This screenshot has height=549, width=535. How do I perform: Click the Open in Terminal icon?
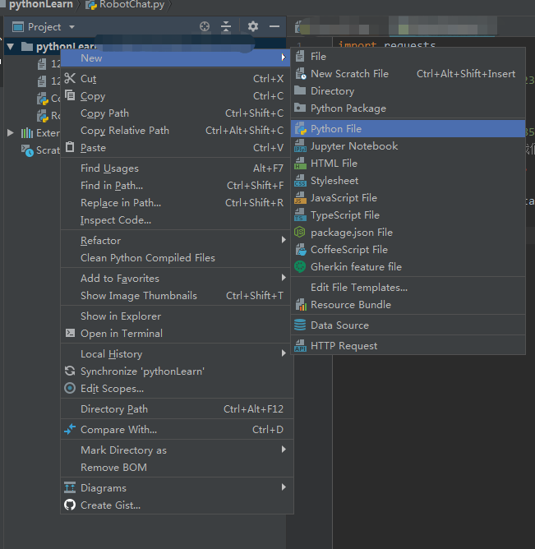(70, 333)
